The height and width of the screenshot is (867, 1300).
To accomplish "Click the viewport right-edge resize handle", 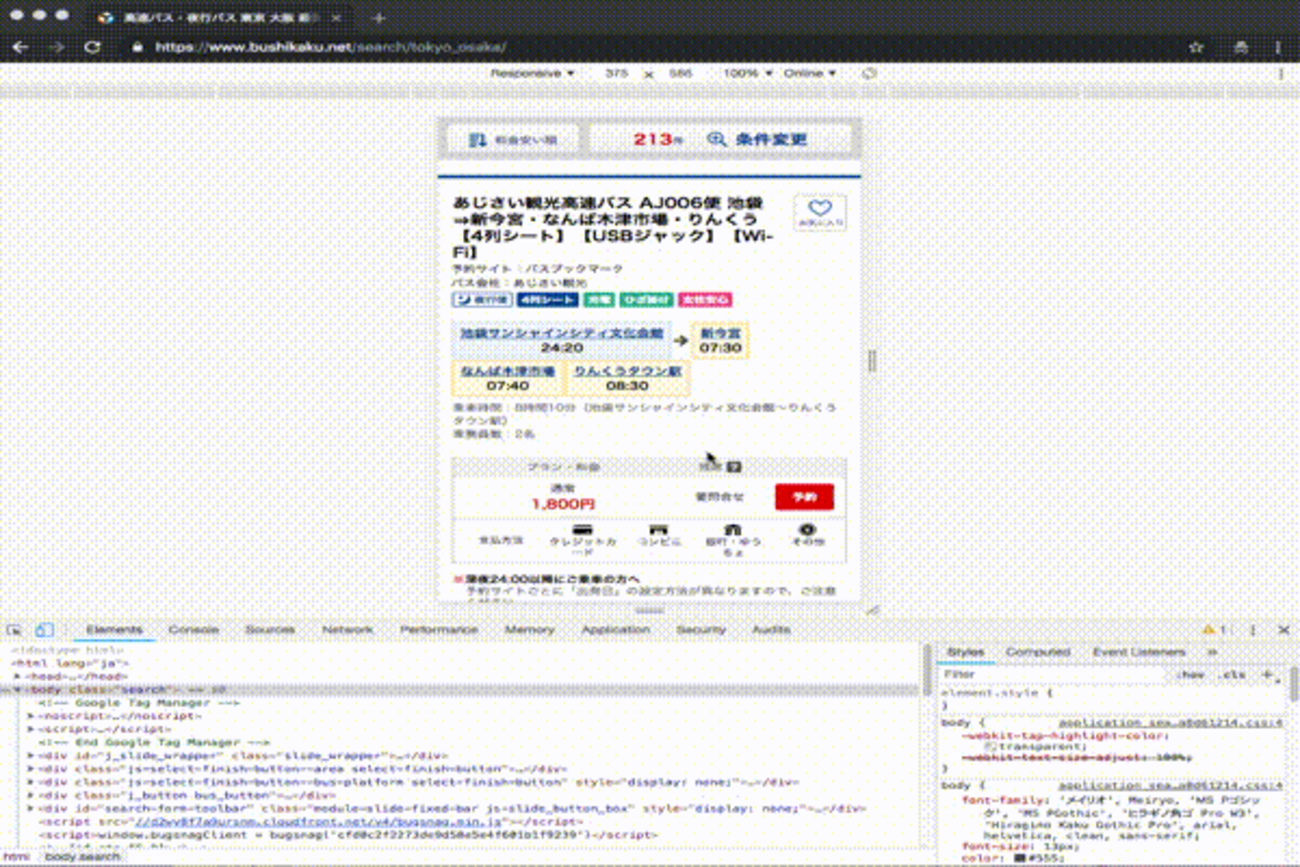I will (871, 361).
